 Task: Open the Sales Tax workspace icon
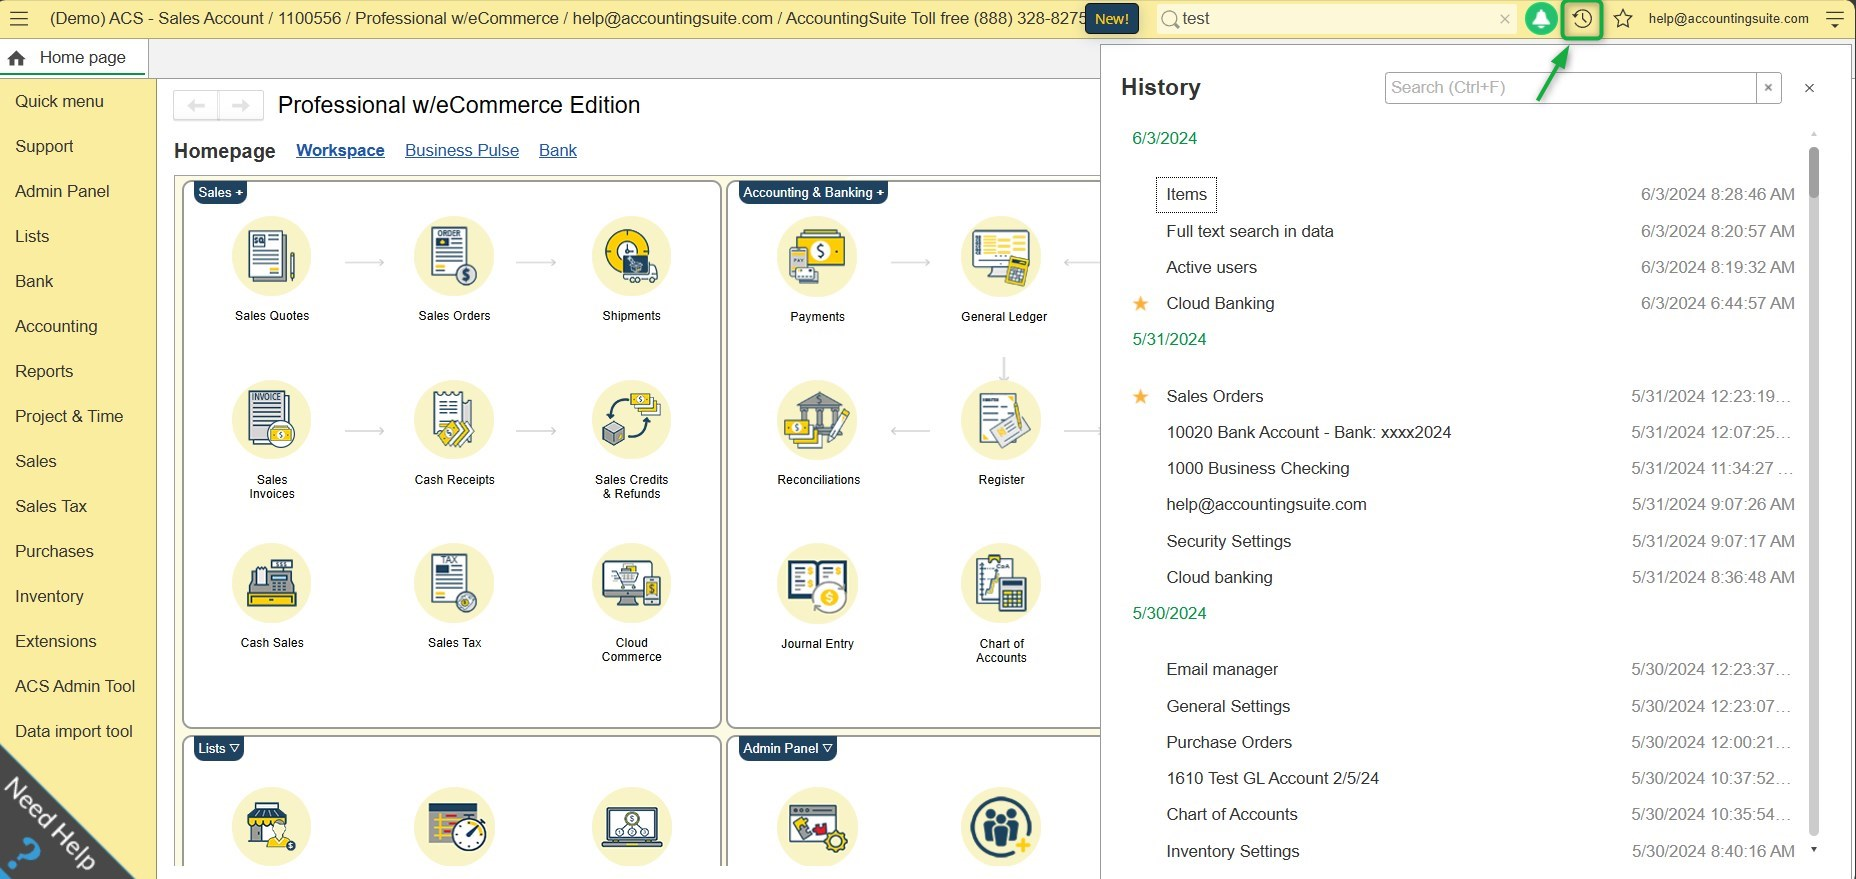(x=454, y=584)
